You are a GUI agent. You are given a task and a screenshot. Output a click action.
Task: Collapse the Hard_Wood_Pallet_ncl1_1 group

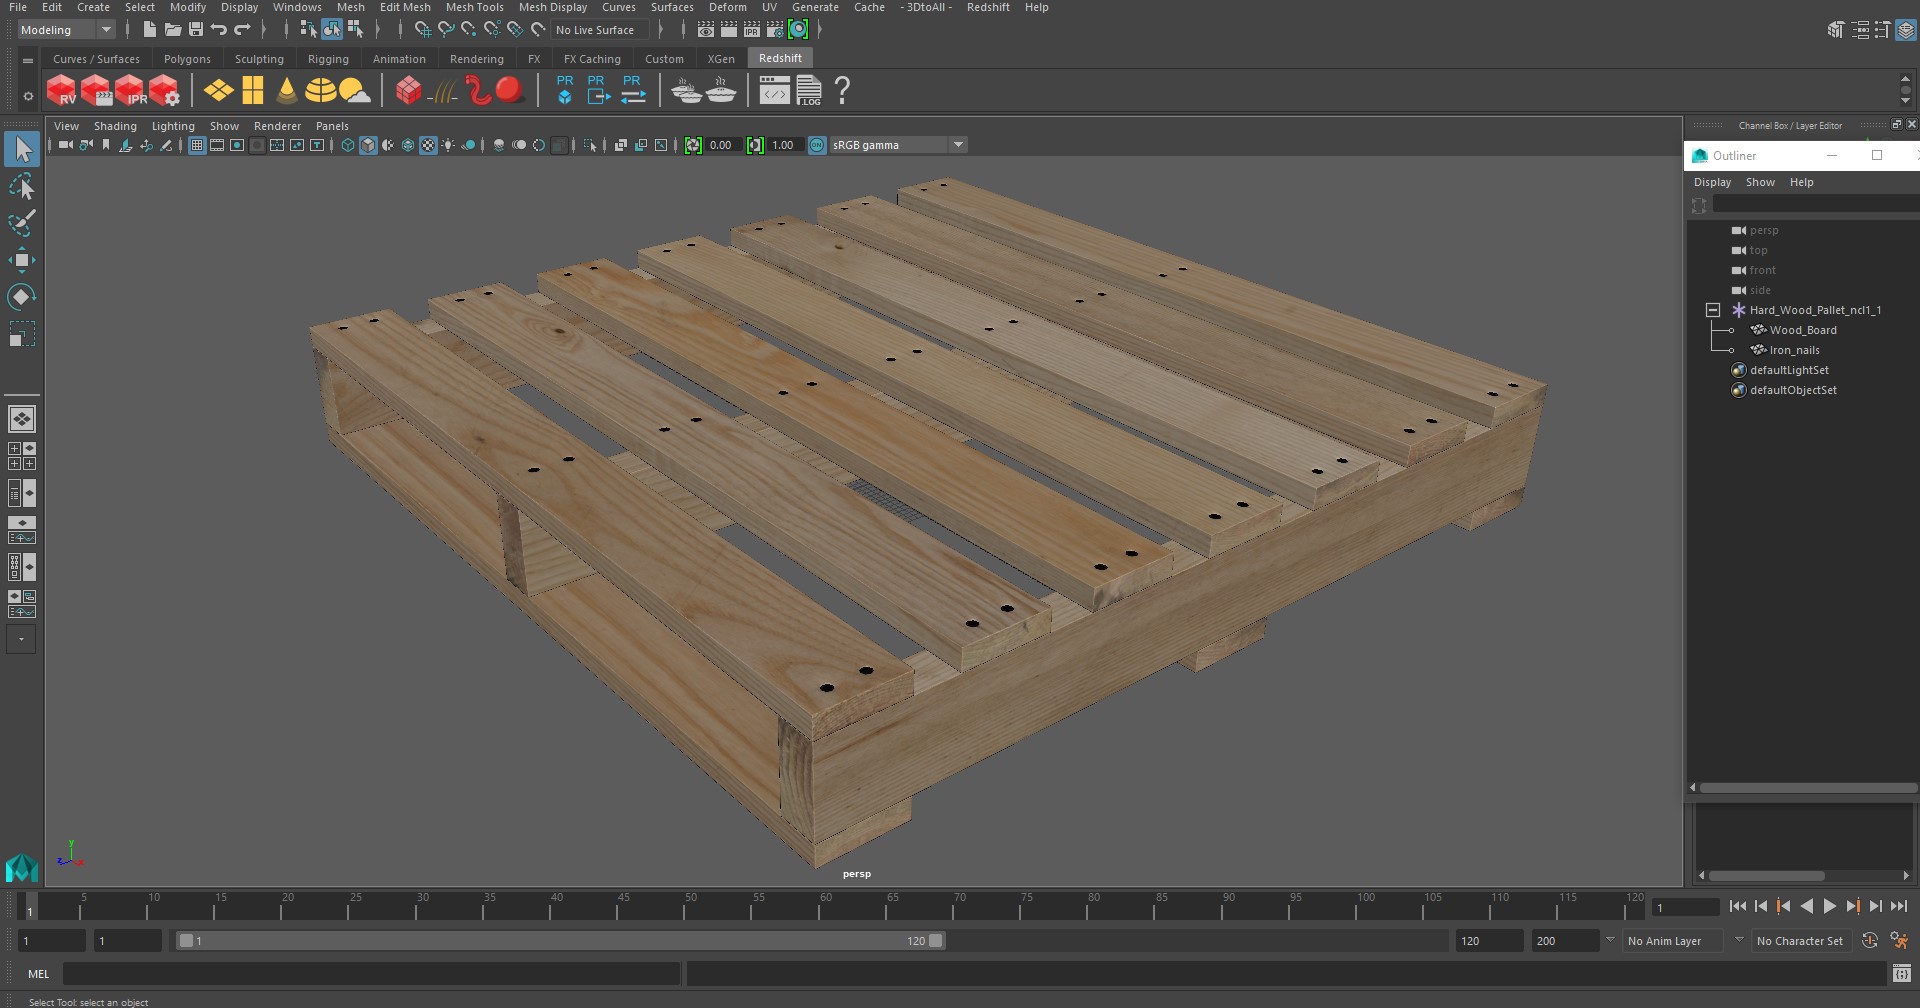[x=1712, y=310]
